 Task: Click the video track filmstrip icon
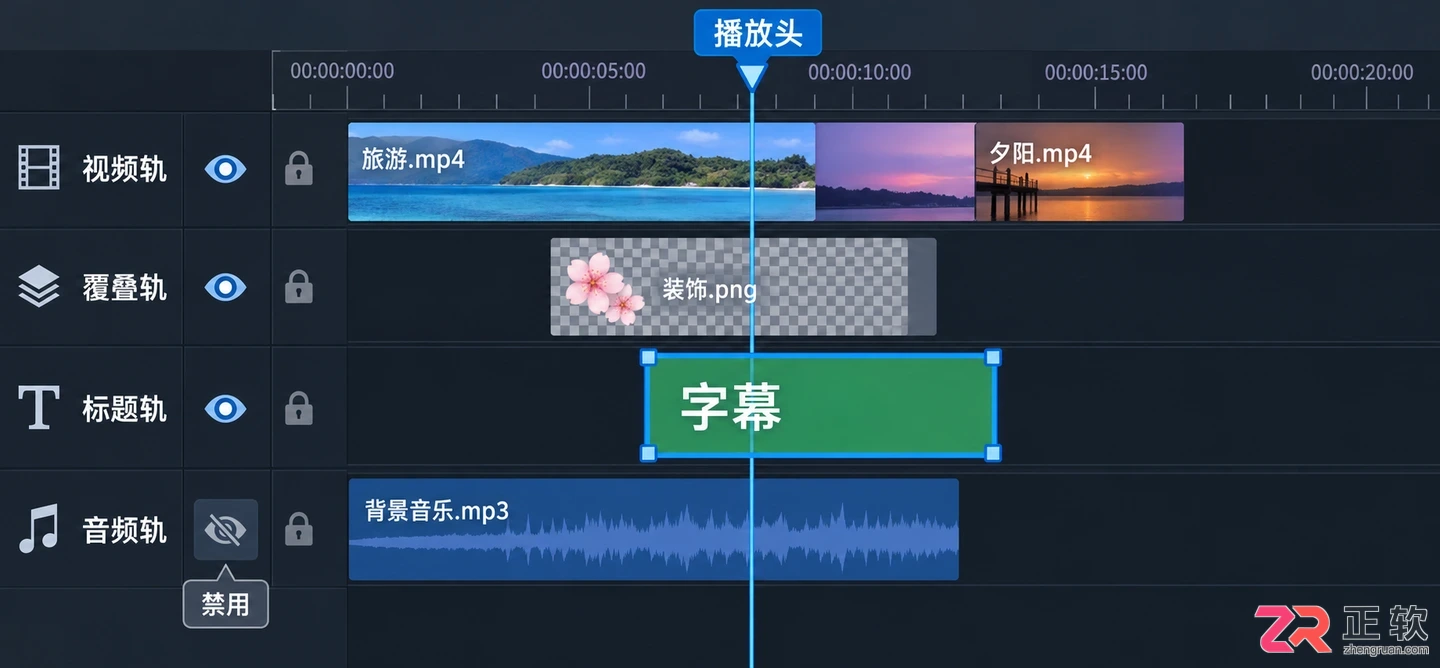tap(39, 167)
